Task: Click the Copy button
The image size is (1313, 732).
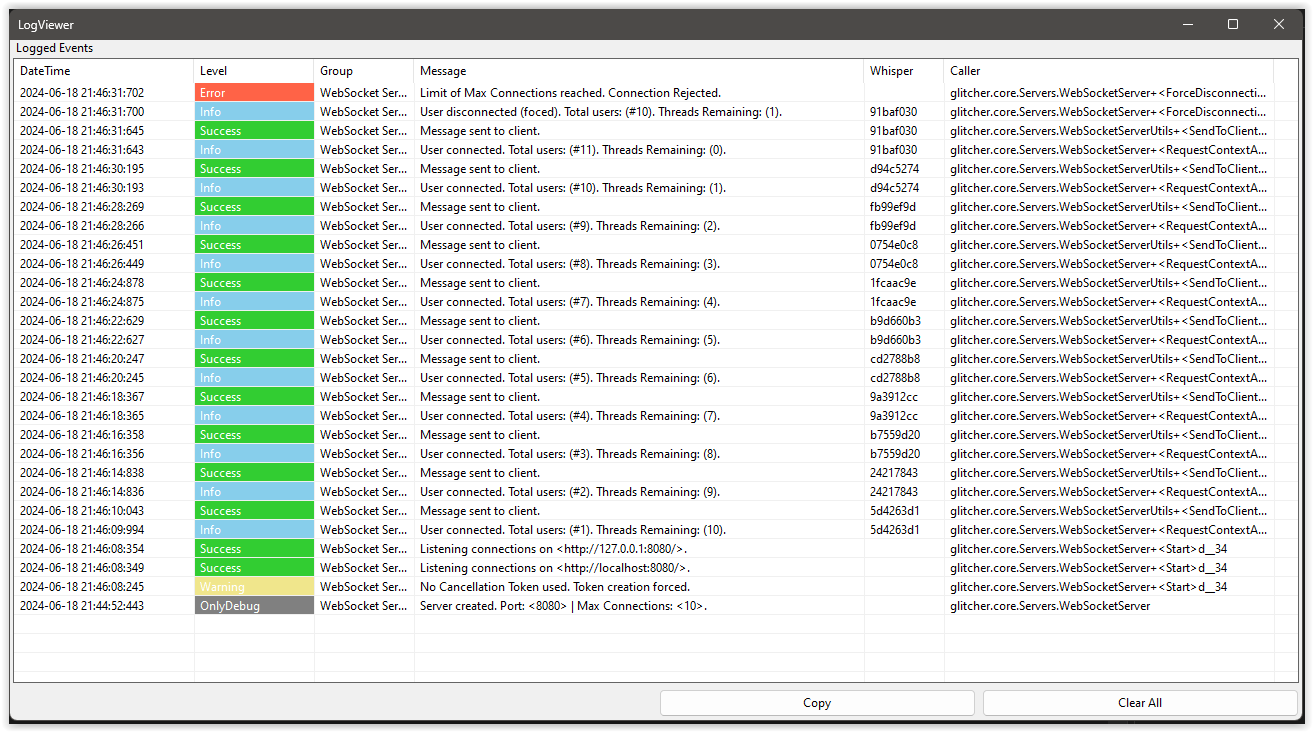Action: pos(816,703)
